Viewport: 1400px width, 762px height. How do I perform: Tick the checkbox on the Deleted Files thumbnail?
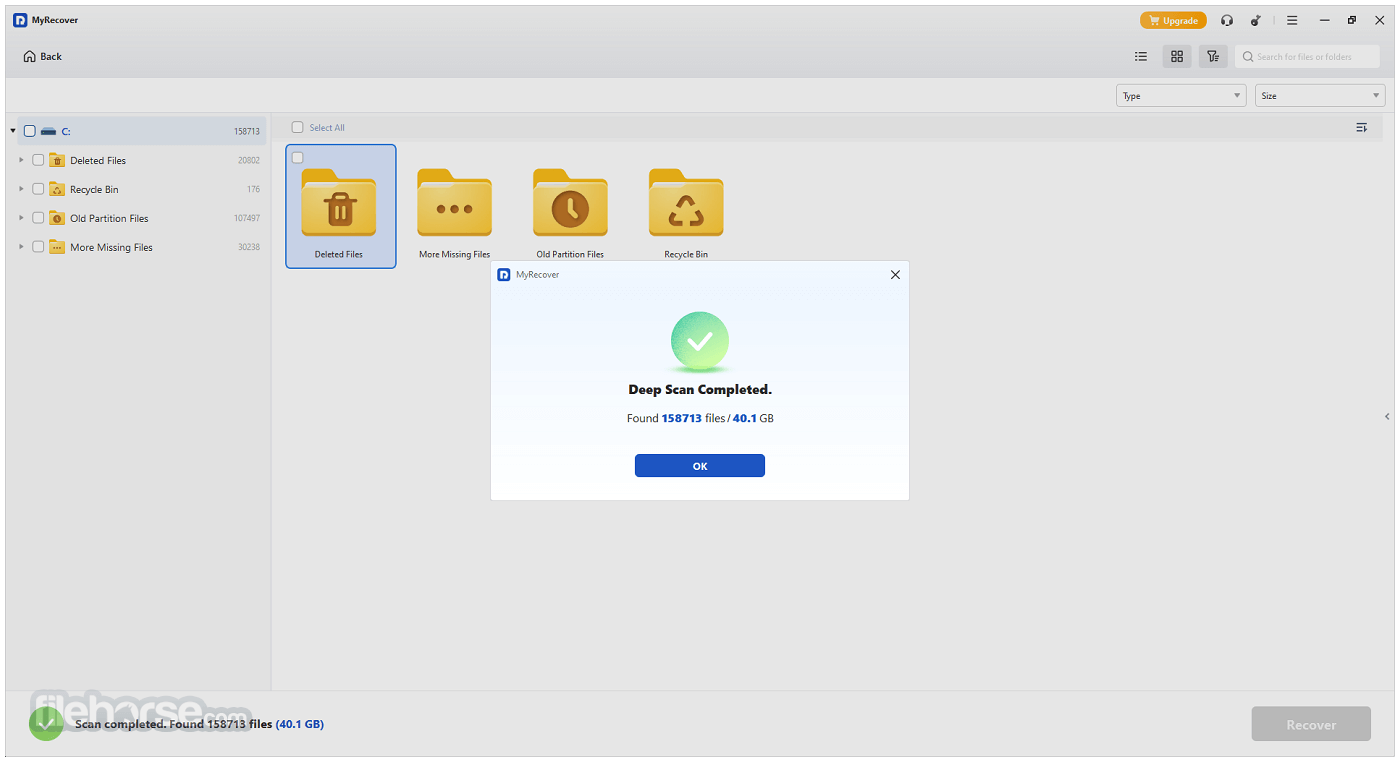[x=297, y=158]
